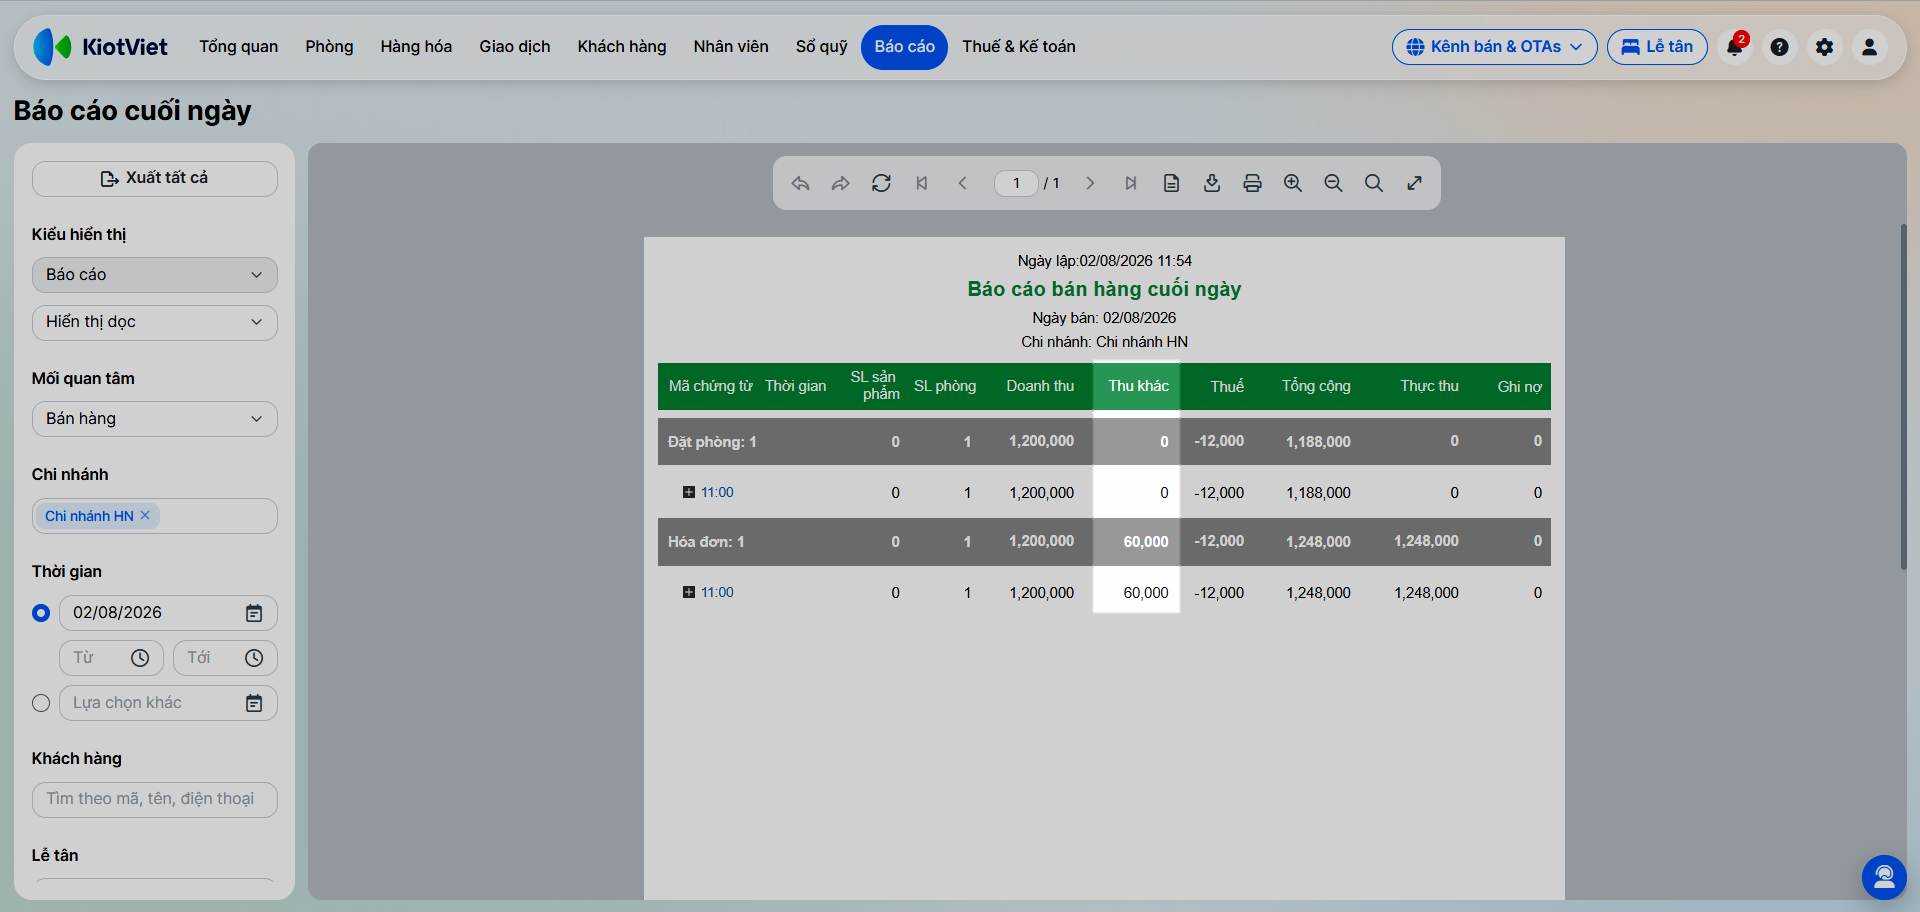Open Thuế & Kế toán menu
This screenshot has height=912, width=1920.
click(1019, 47)
